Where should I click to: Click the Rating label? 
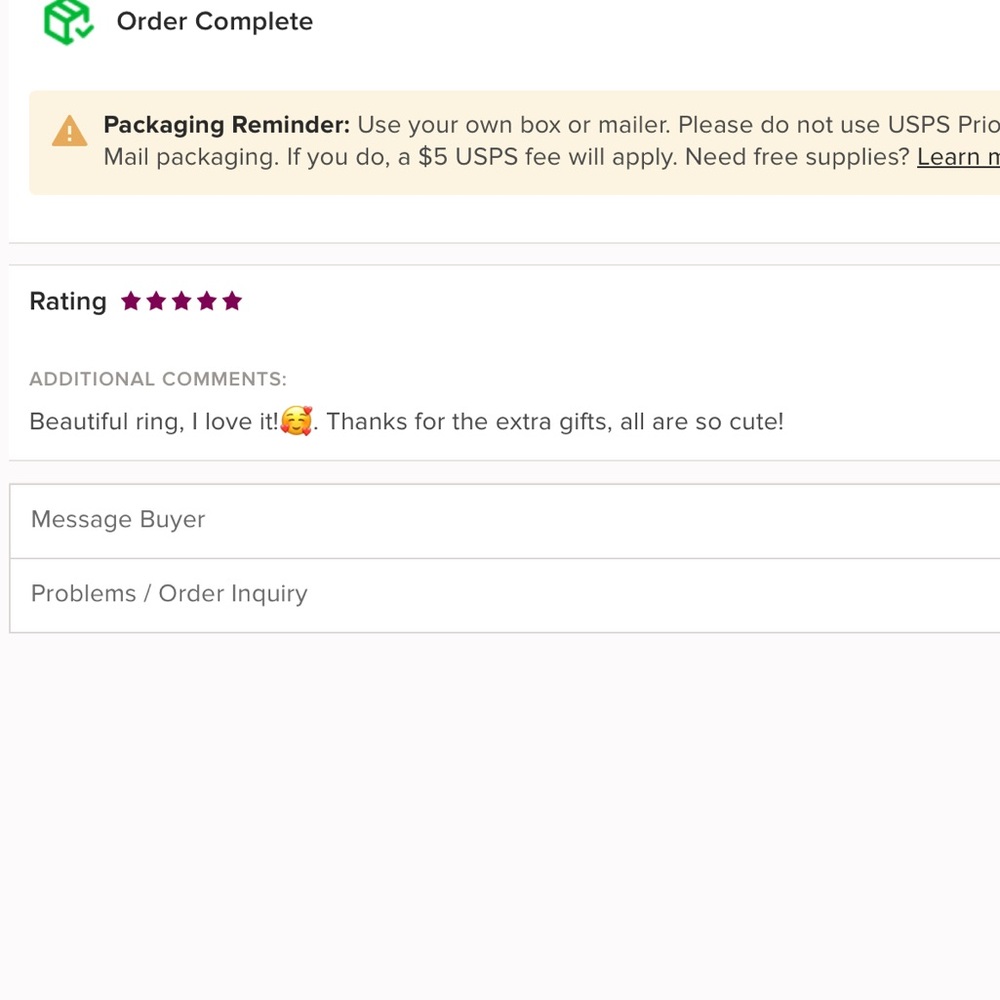tap(68, 301)
